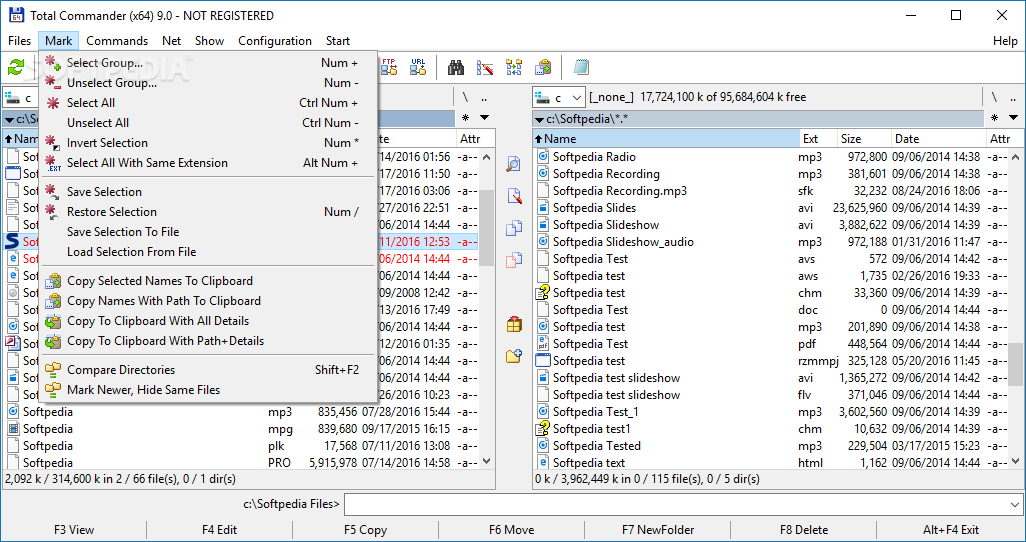Screen dimensions: 1026x542
Task: Open the Help menu
Action: [1005, 41]
